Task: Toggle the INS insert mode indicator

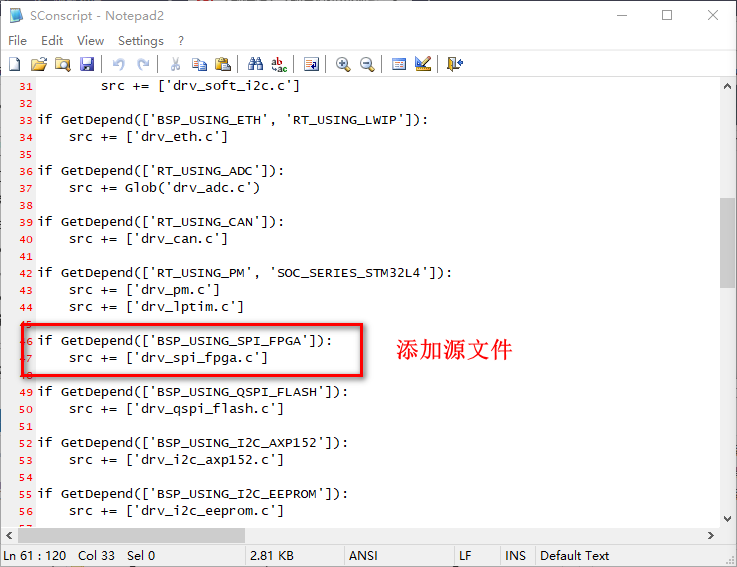Action: [515, 555]
